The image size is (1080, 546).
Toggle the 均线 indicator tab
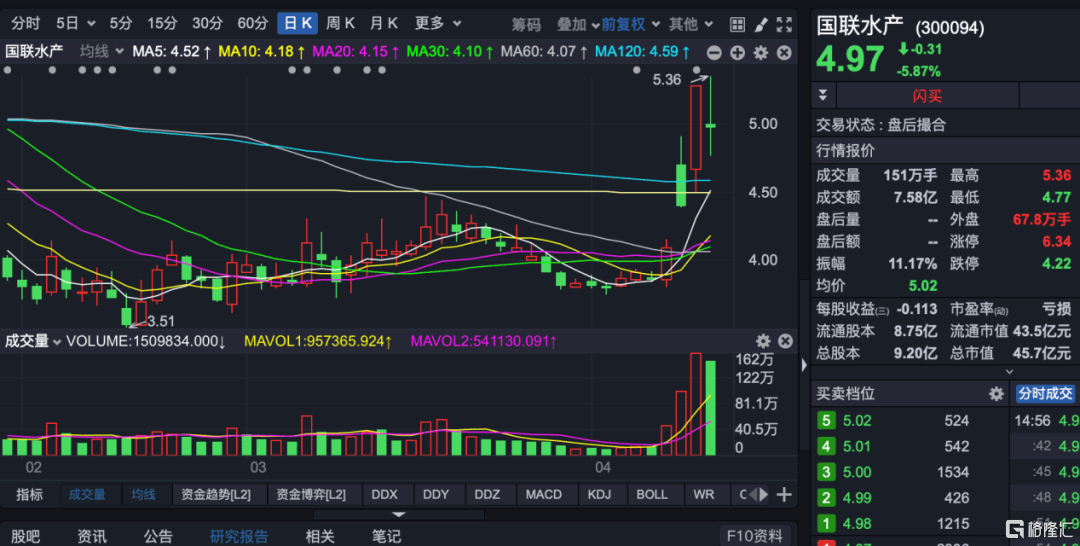pos(143,494)
